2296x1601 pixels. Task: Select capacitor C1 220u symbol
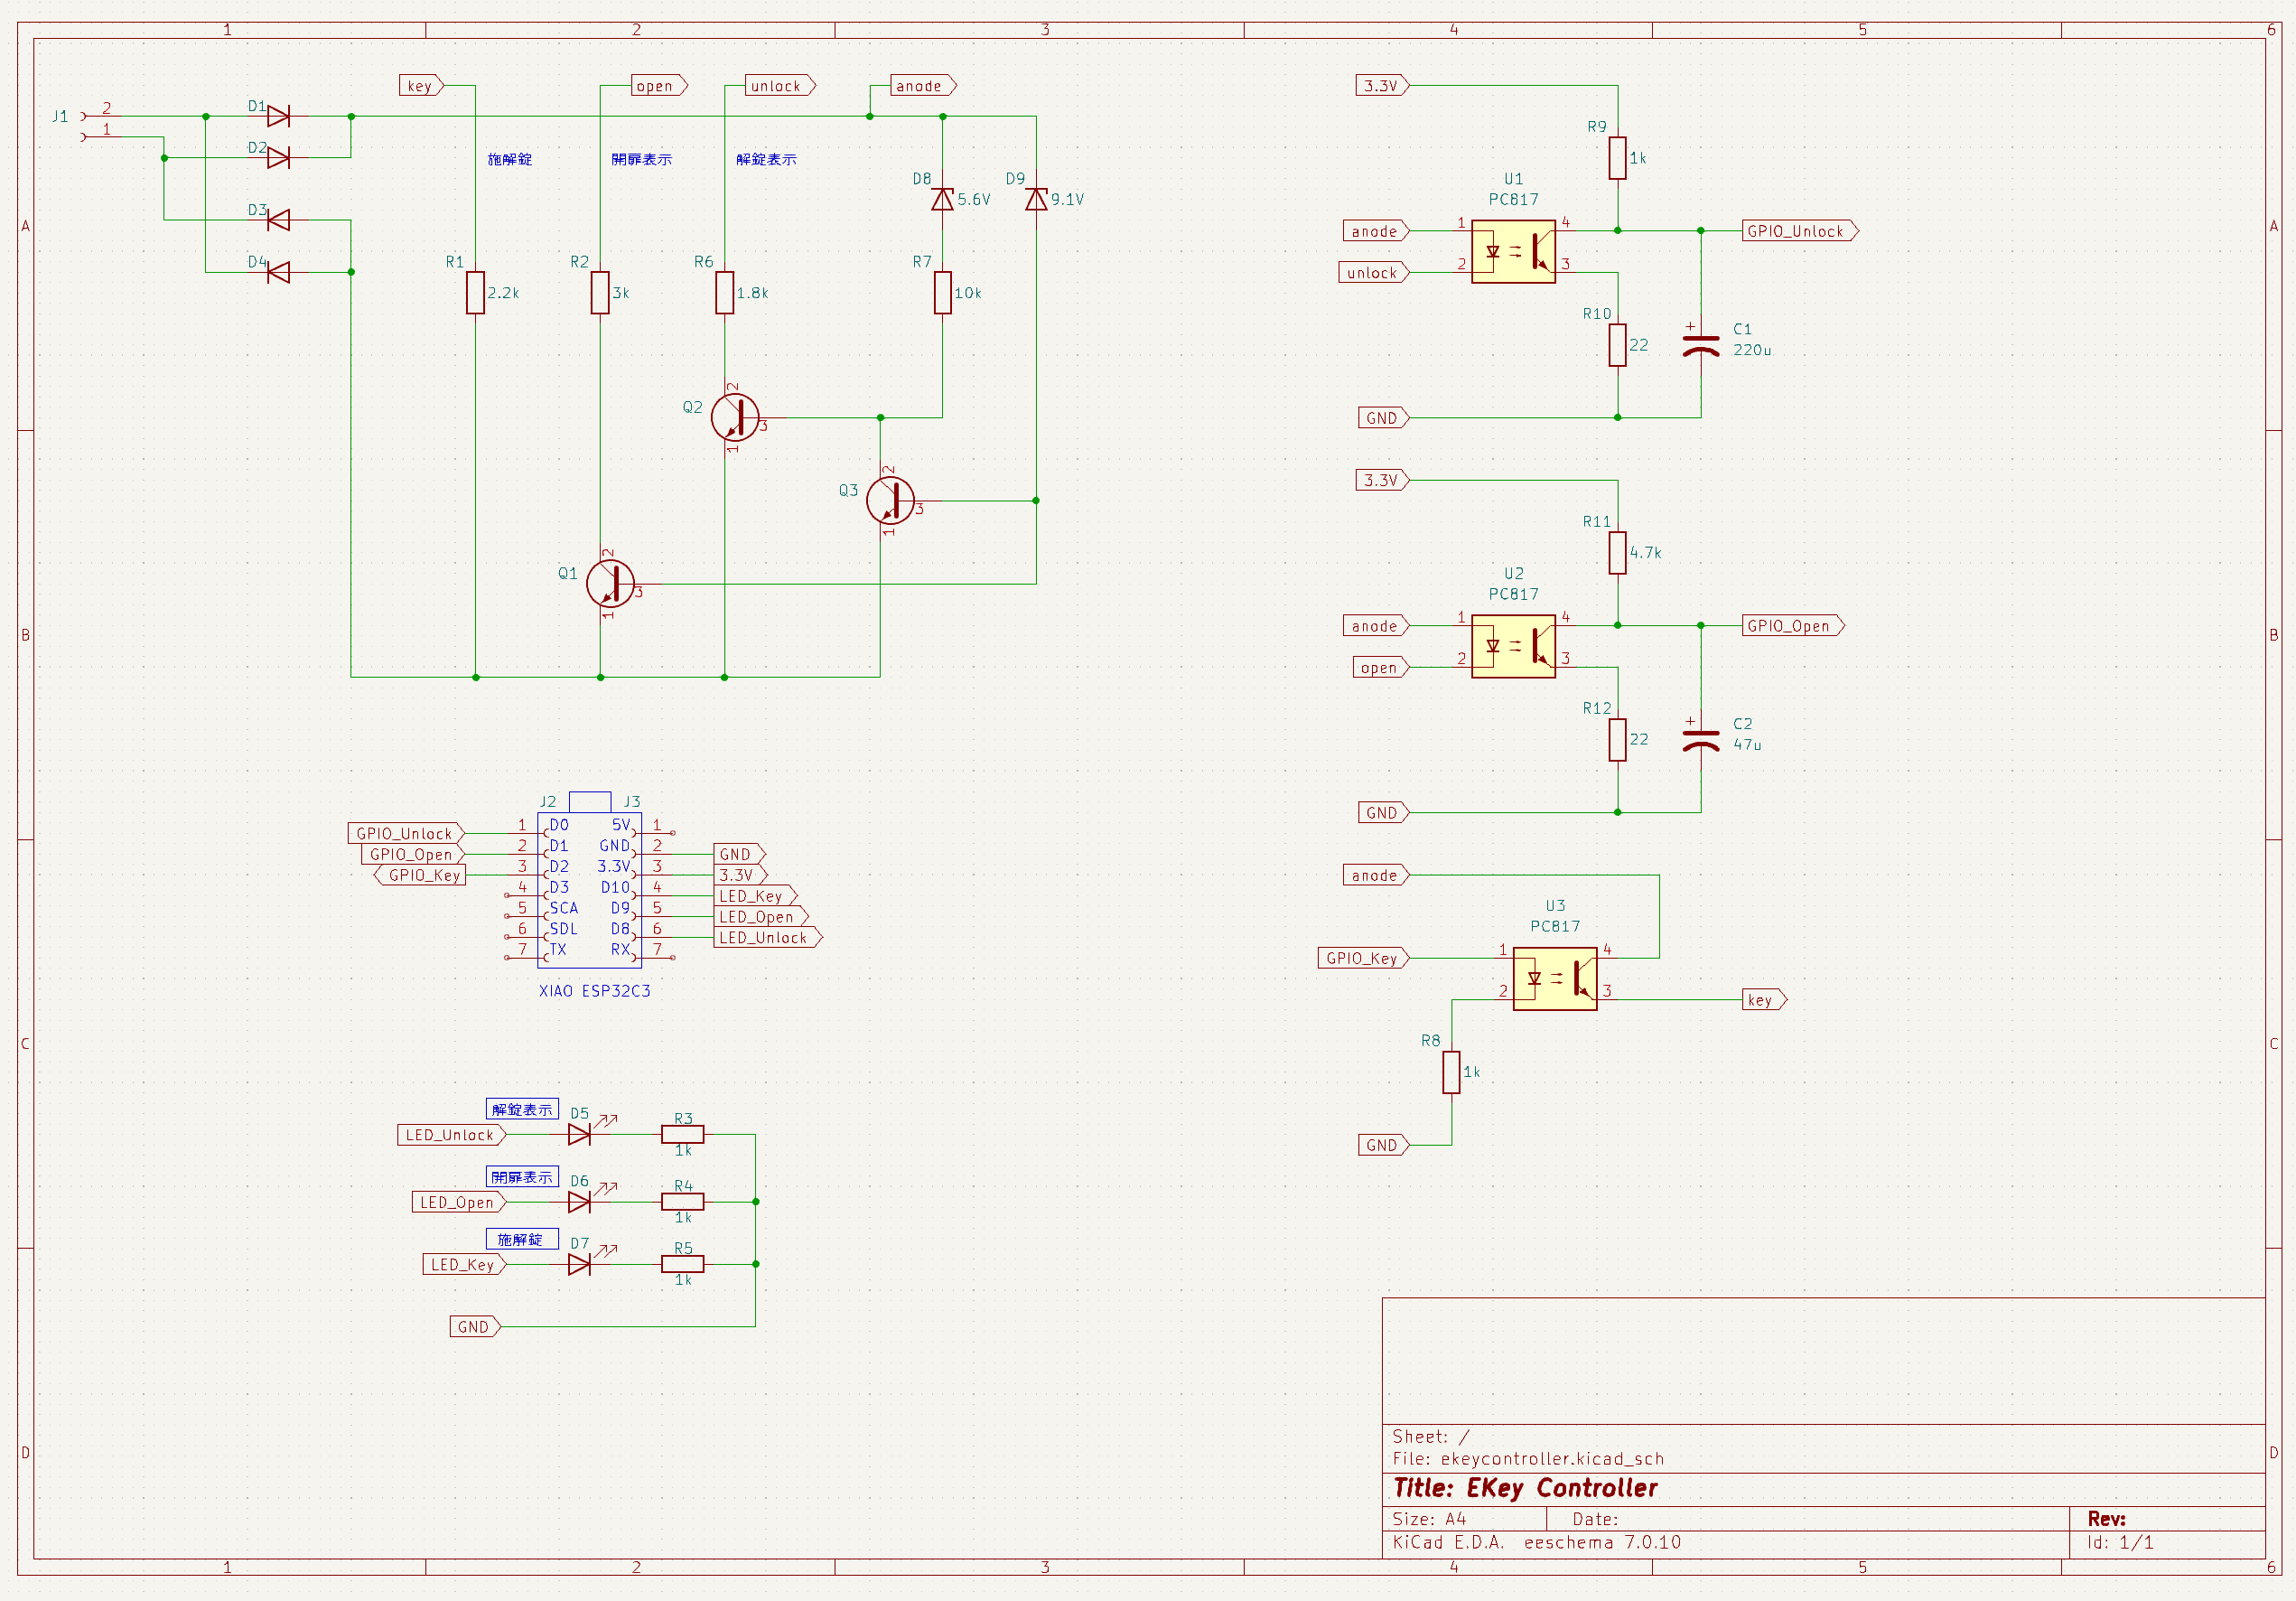[1700, 346]
